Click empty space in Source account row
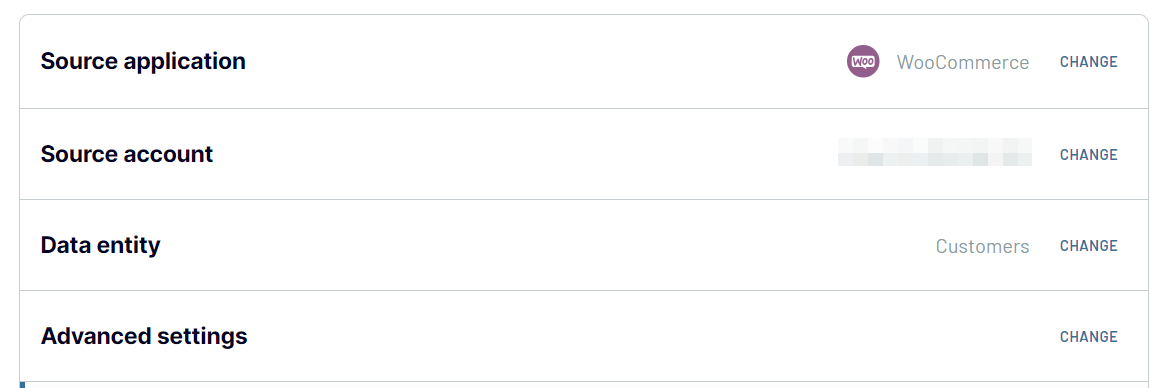The image size is (1160, 388). click(x=525, y=154)
